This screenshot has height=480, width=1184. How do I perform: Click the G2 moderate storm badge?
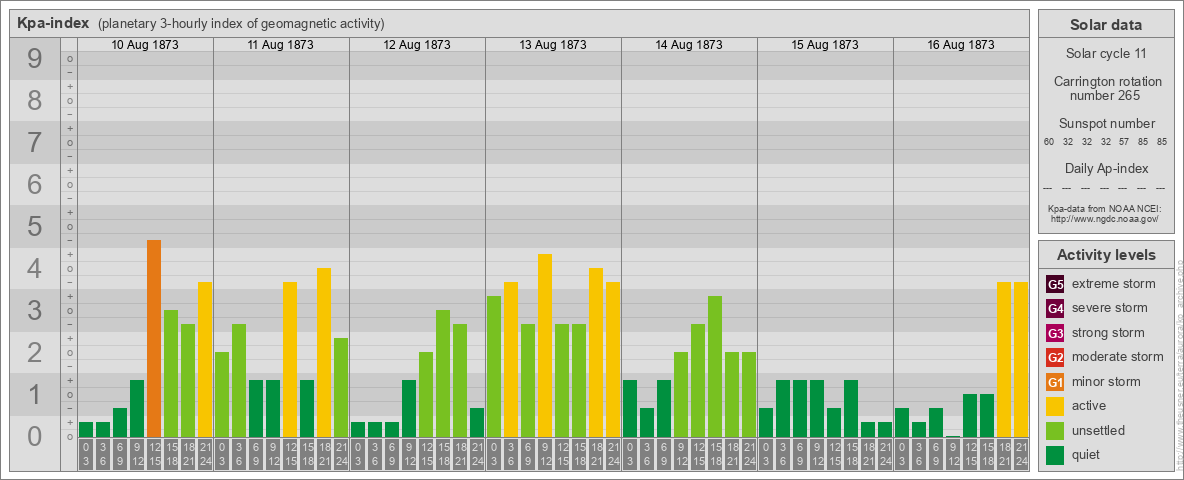coord(1055,357)
